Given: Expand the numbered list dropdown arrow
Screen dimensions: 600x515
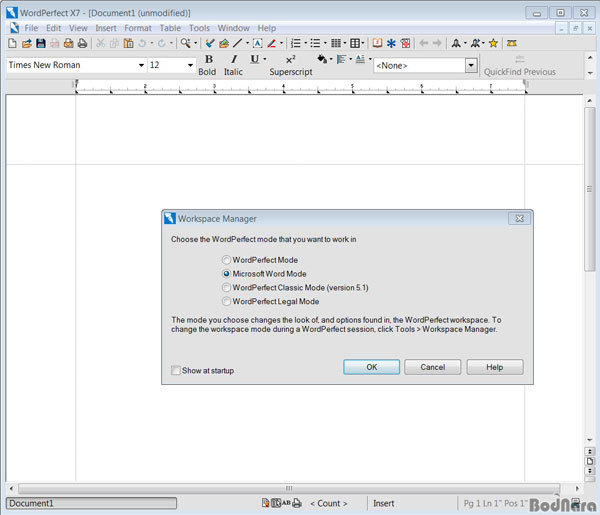Looking at the screenshot, I should click(x=305, y=43).
